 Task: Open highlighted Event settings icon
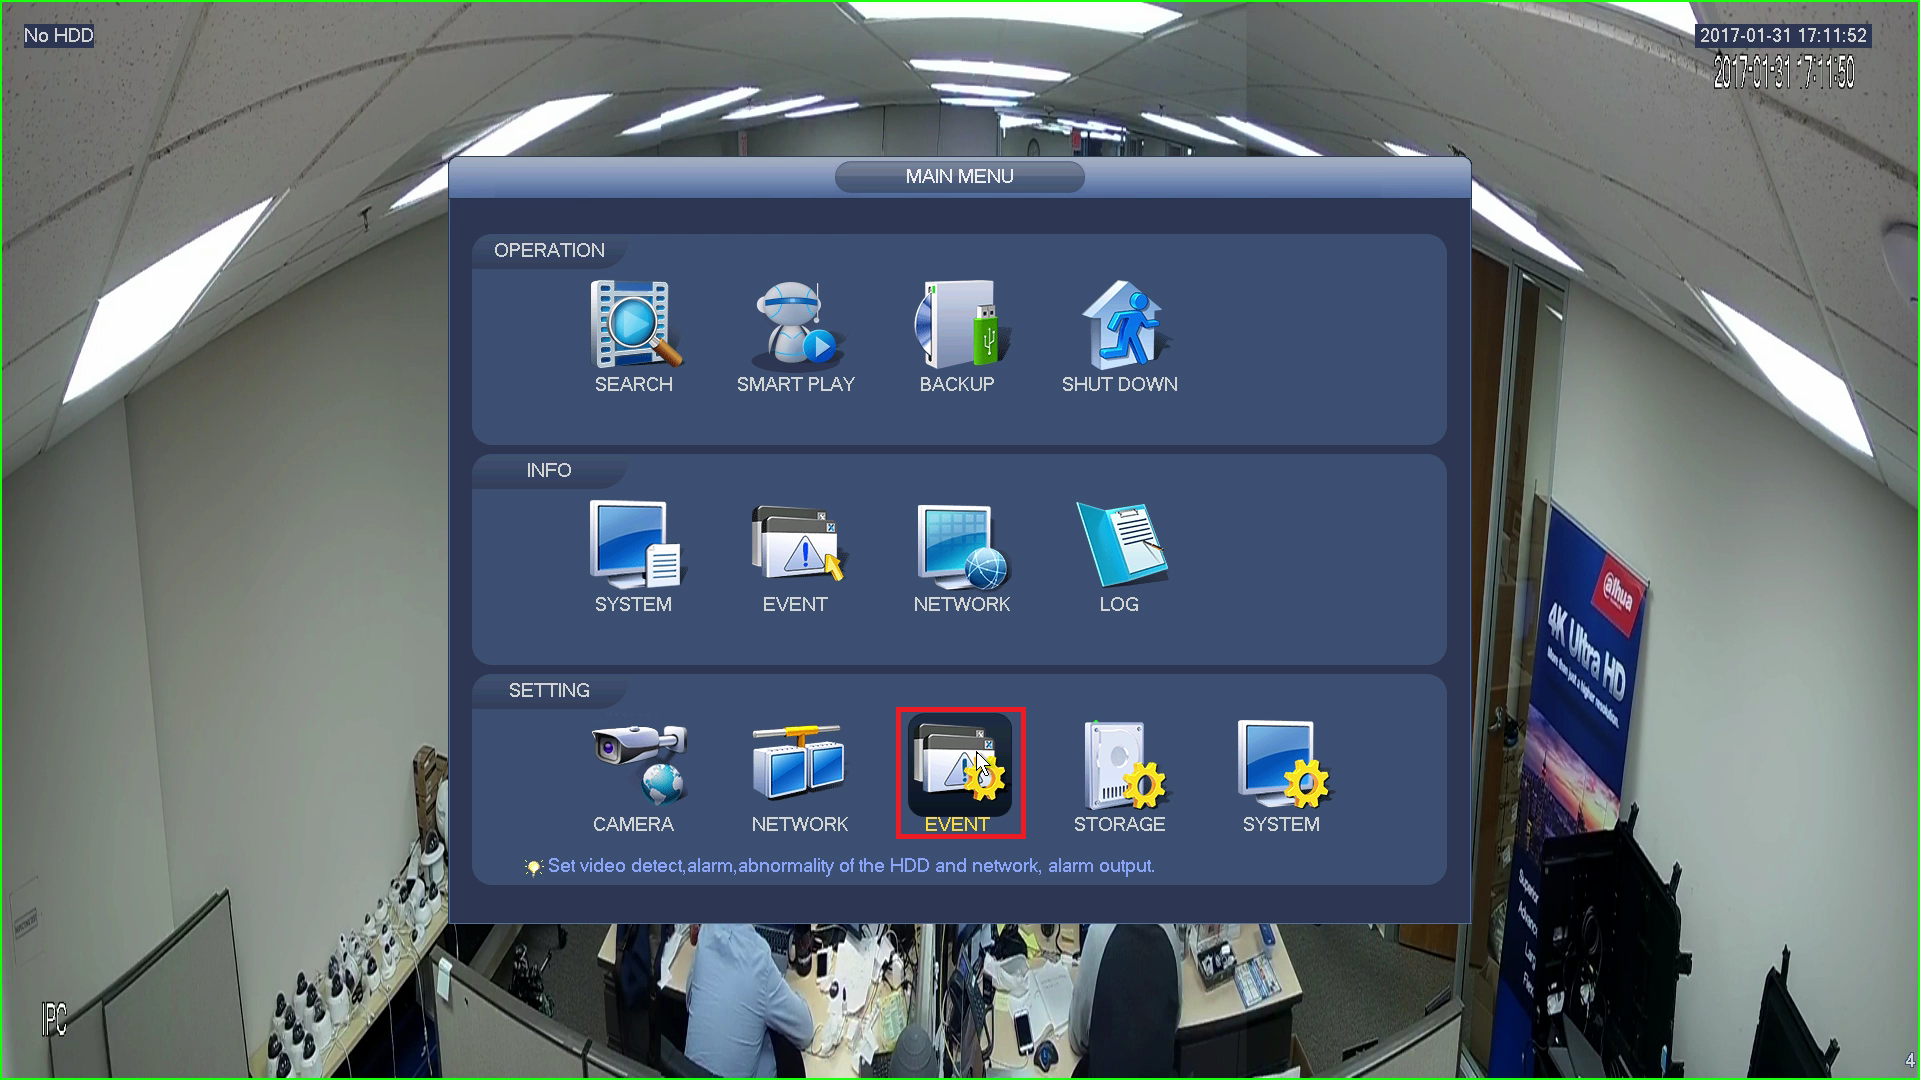pyautogui.click(x=959, y=763)
